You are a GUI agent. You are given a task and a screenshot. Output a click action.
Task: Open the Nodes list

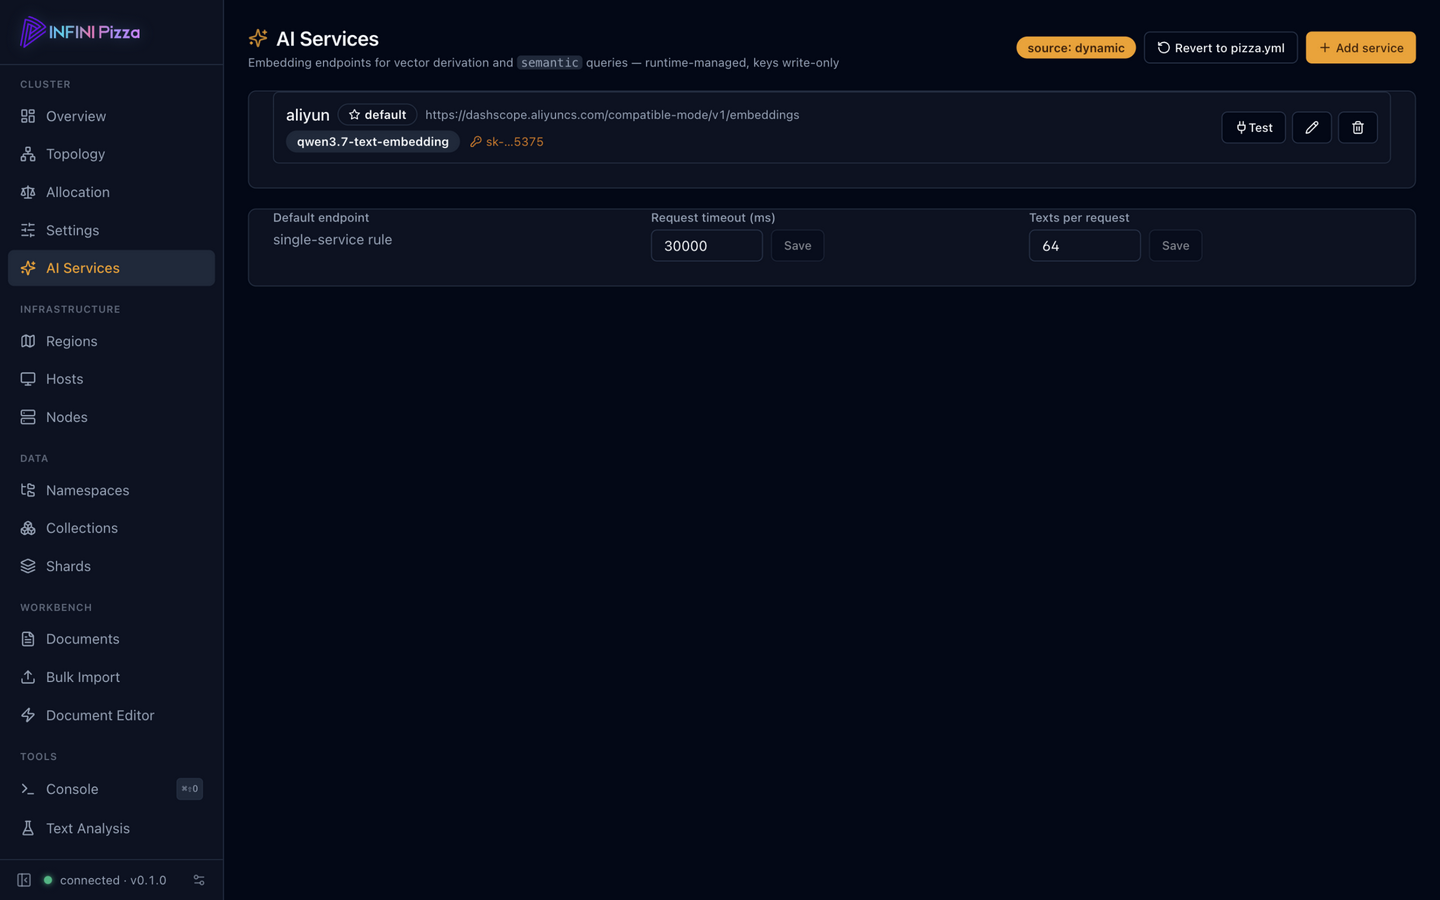[111, 417]
